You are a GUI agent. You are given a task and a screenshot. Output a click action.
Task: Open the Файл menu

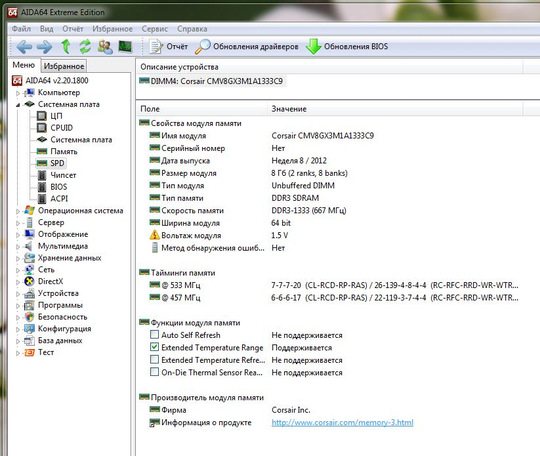point(21,29)
